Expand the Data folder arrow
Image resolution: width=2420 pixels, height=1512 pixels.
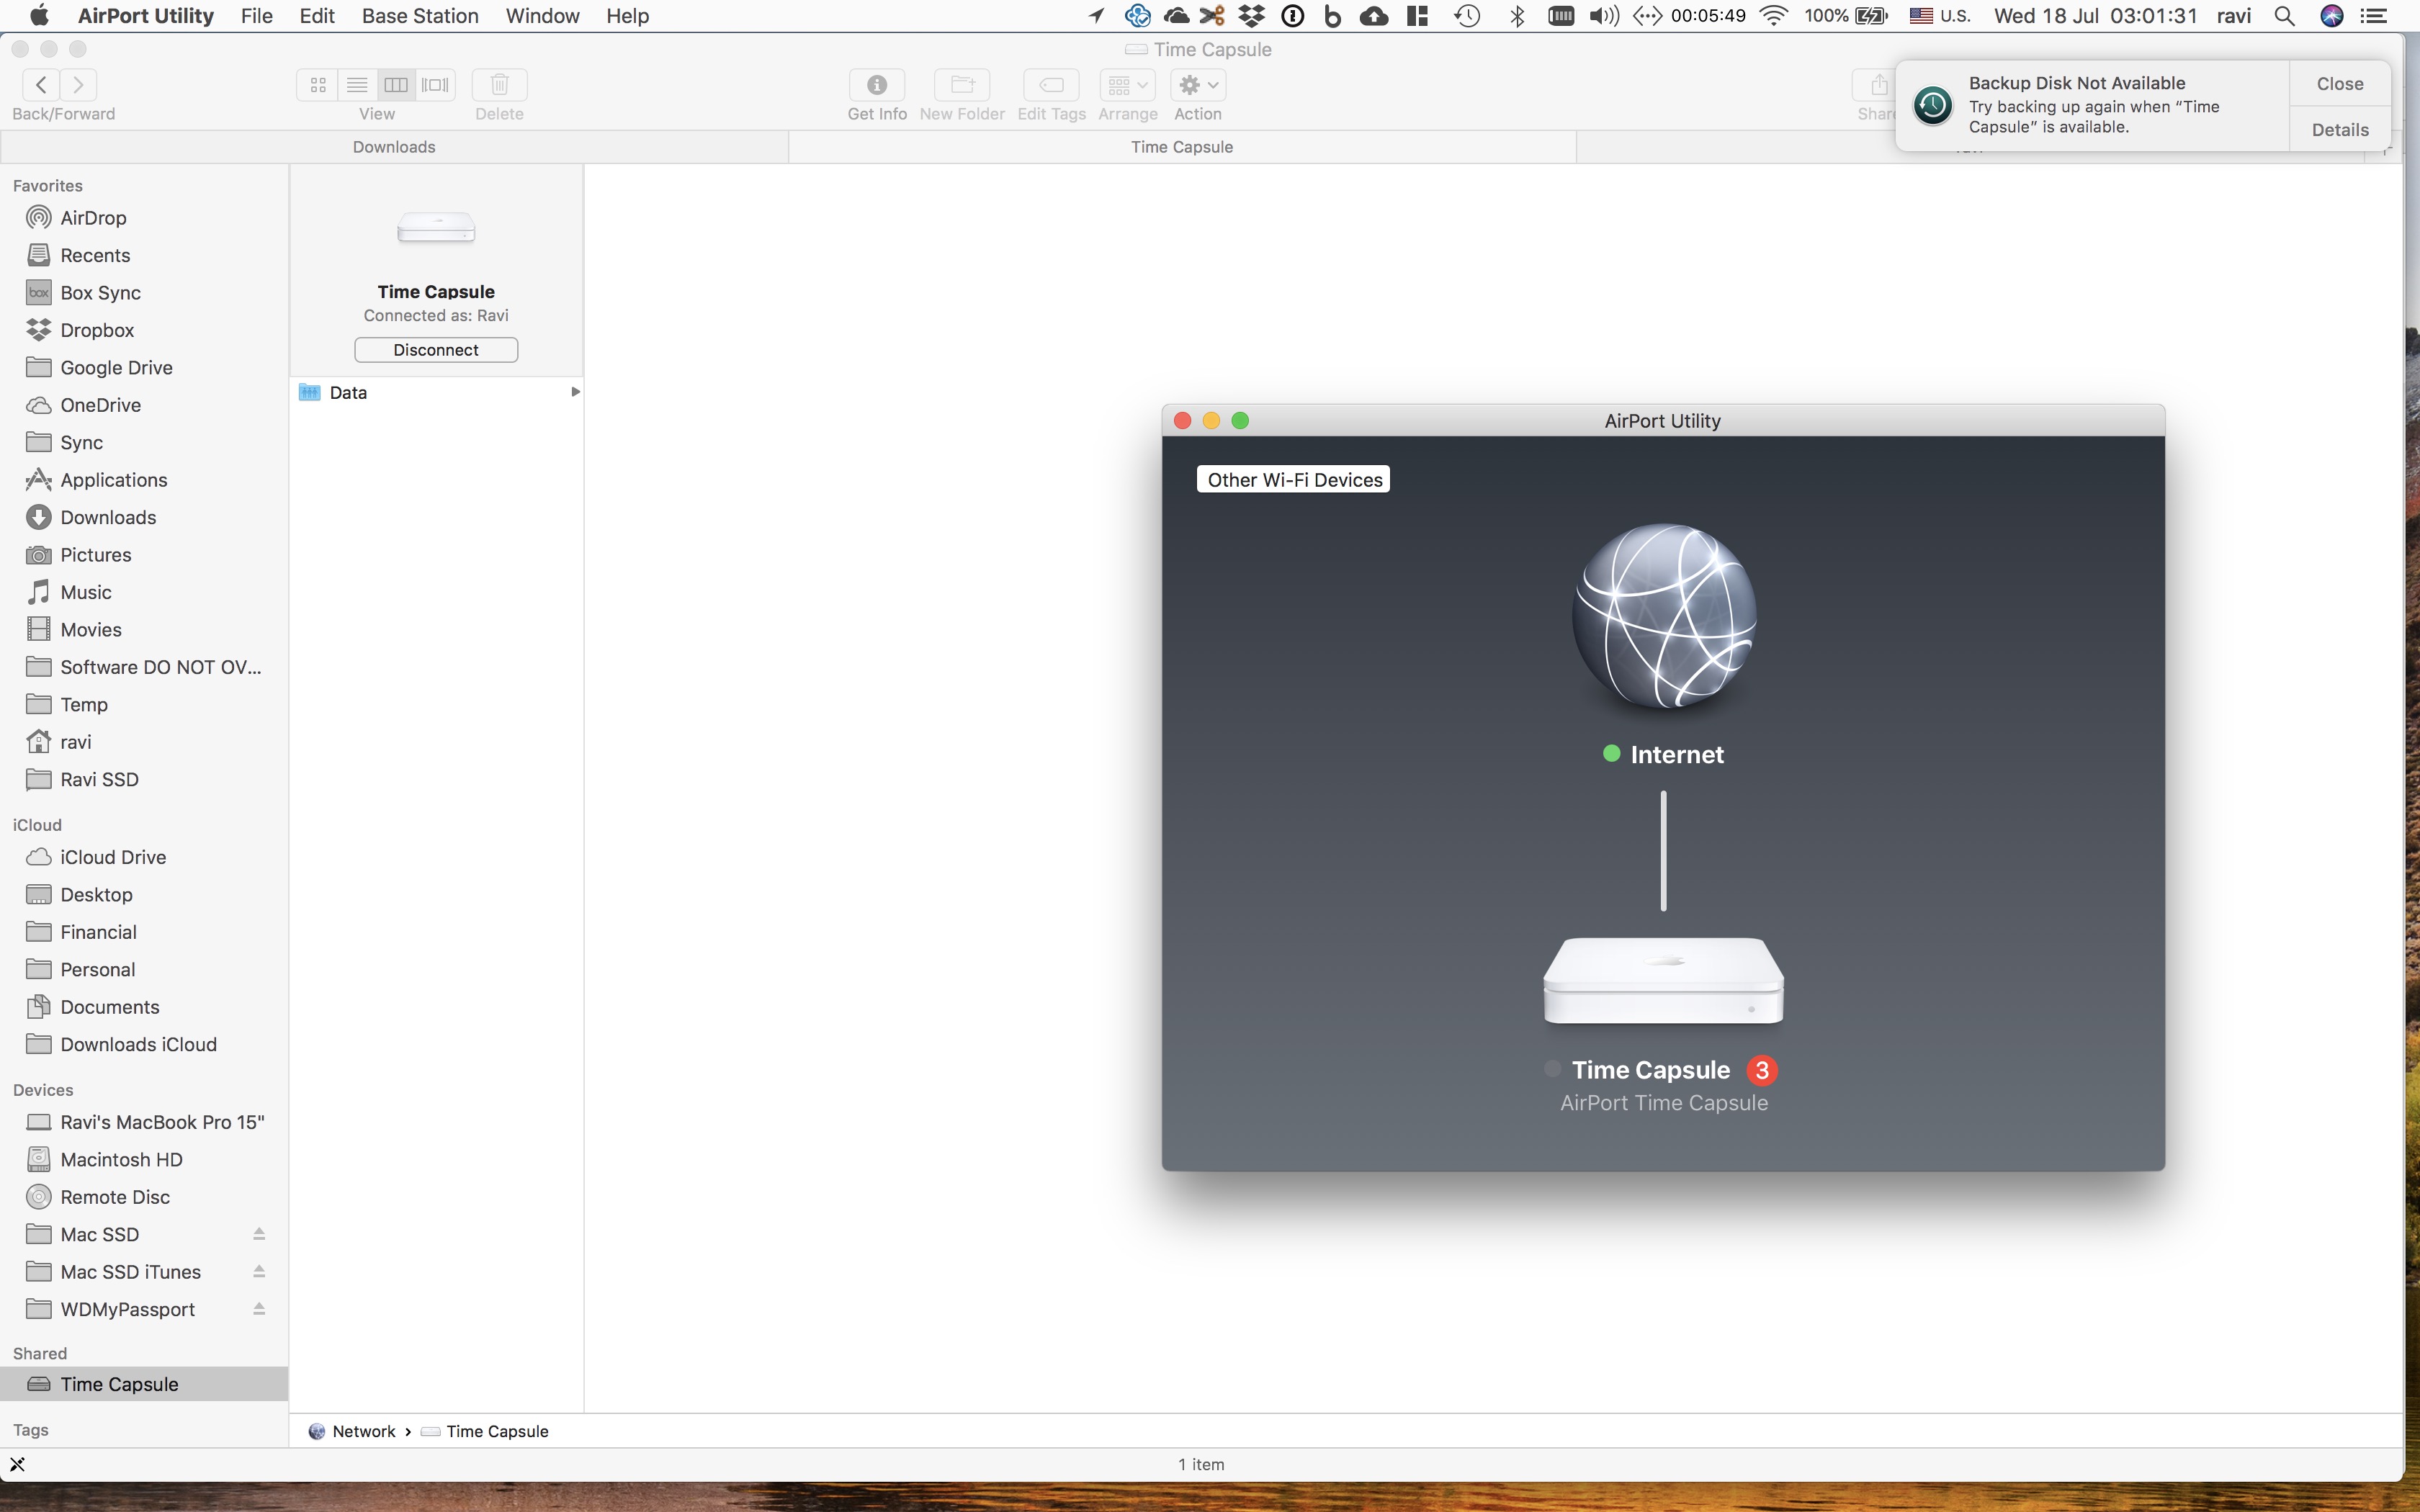point(575,392)
